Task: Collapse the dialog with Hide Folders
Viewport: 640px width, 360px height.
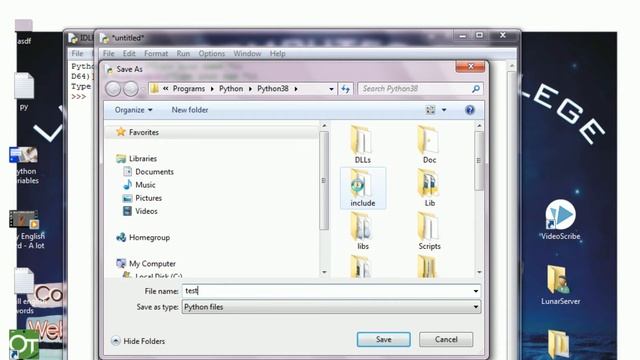Action: pos(138,341)
